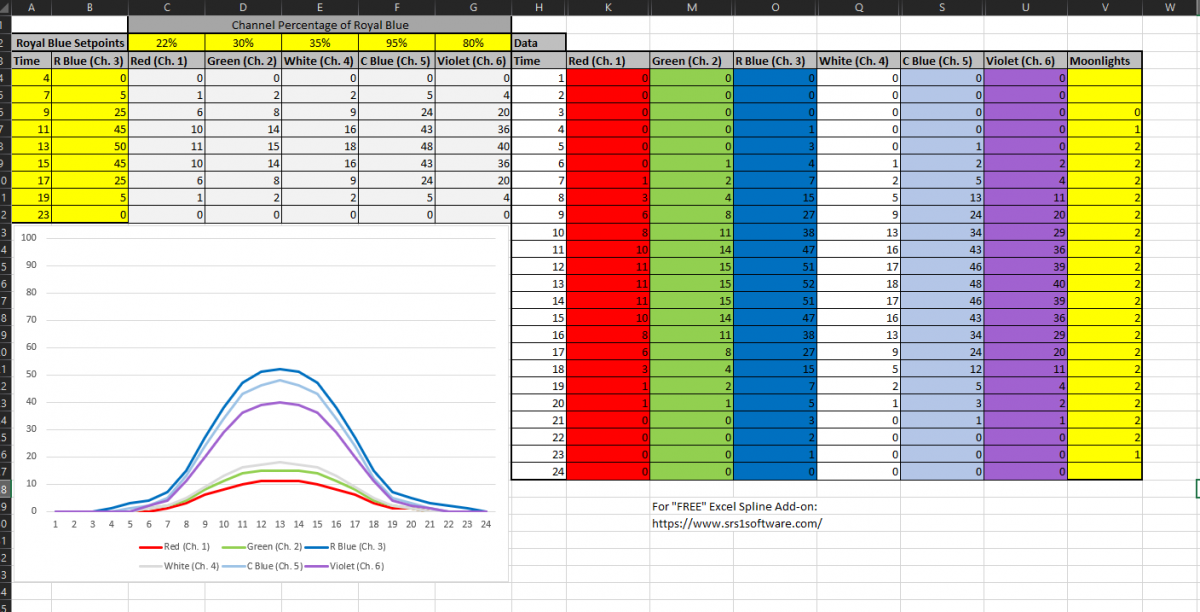The width and height of the screenshot is (1200, 612).
Task: Click the For "FREE" Excel Spline Add-on text
Action: (734, 507)
